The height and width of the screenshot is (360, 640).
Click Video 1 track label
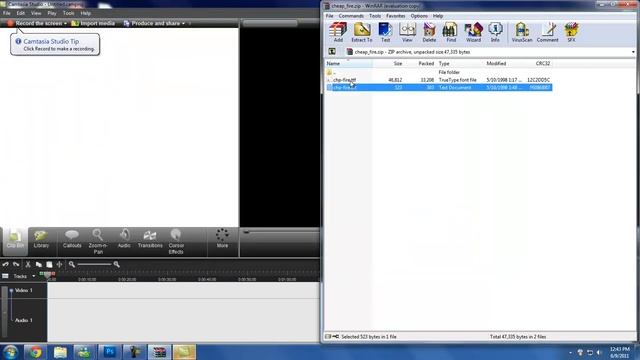(24, 290)
